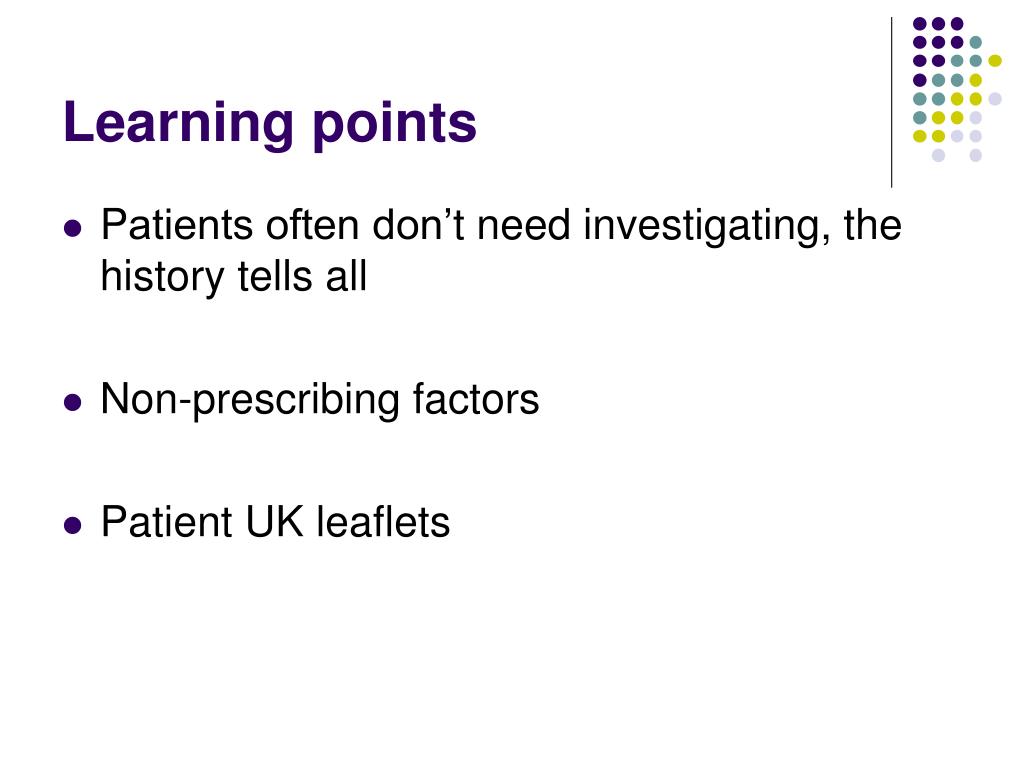This screenshot has height=768, width=1024.
Task: Click the "Learning points" slide title
Action: pos(270,123)
